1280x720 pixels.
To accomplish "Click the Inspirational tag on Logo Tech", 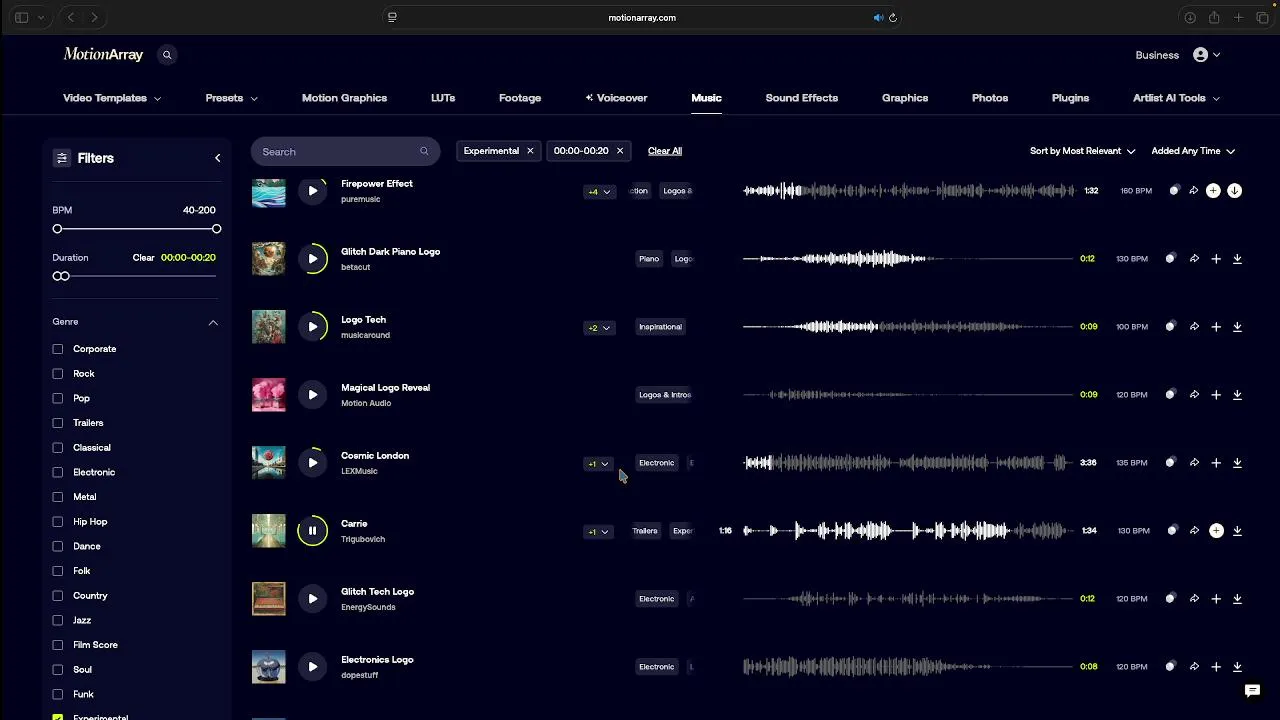I will click(x=660, y=327).
